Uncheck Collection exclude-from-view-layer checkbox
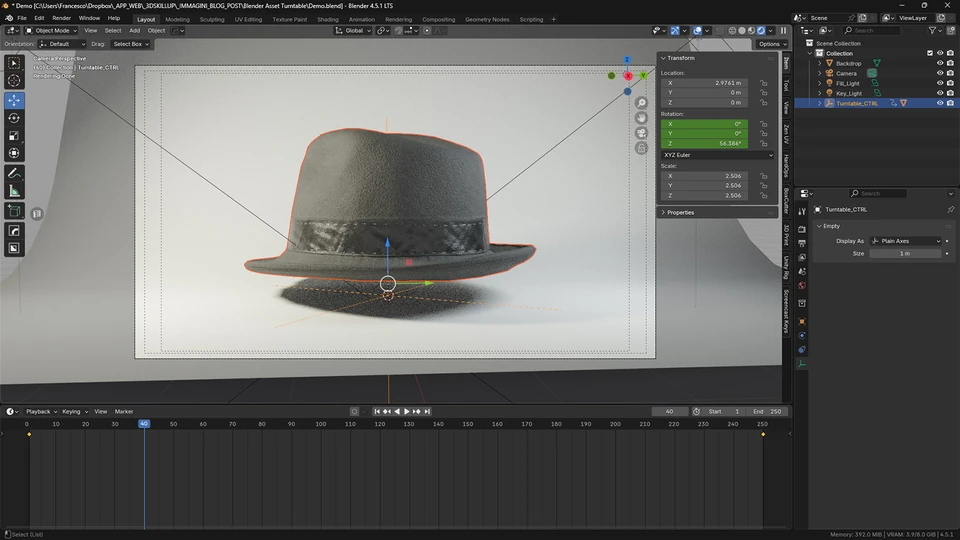Viewport: 960px width, 540px height. click(x=930, y=53)
